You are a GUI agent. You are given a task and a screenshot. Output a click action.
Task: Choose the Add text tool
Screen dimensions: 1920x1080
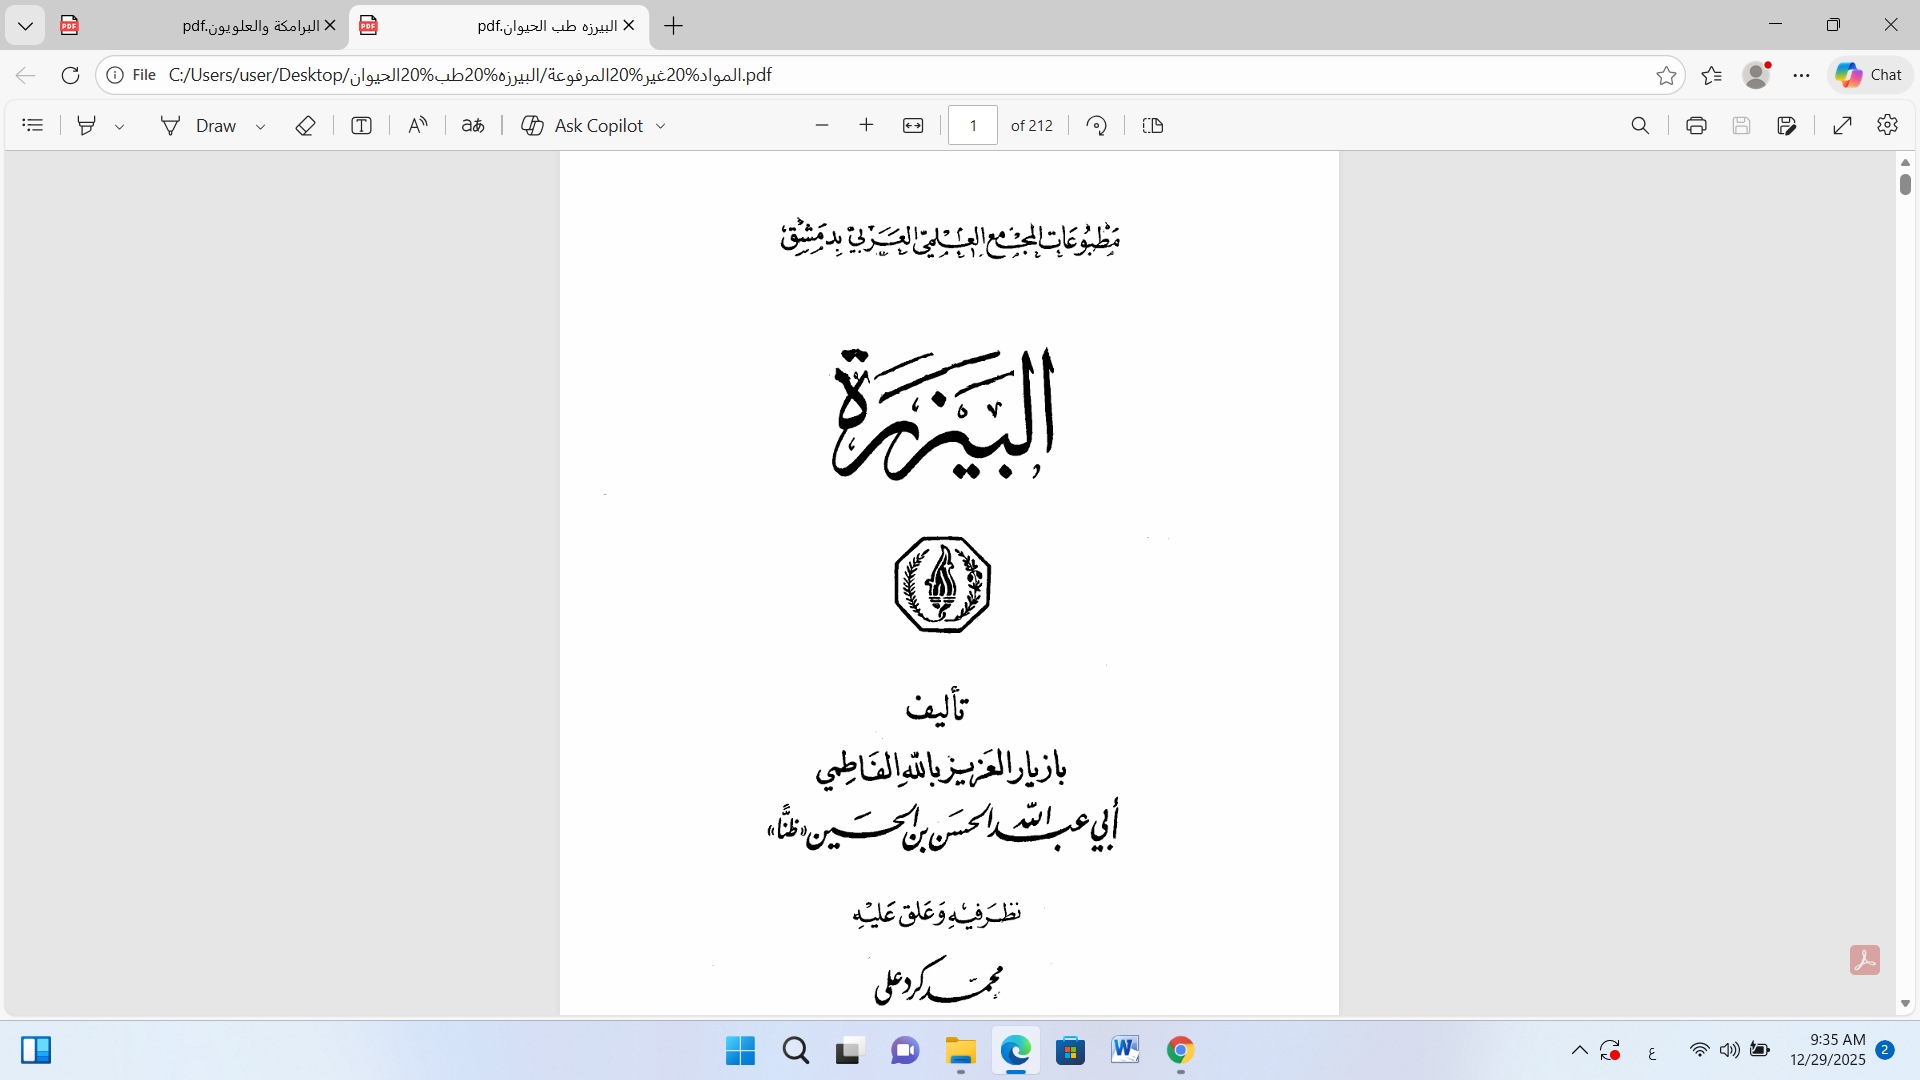click(362, 125)
